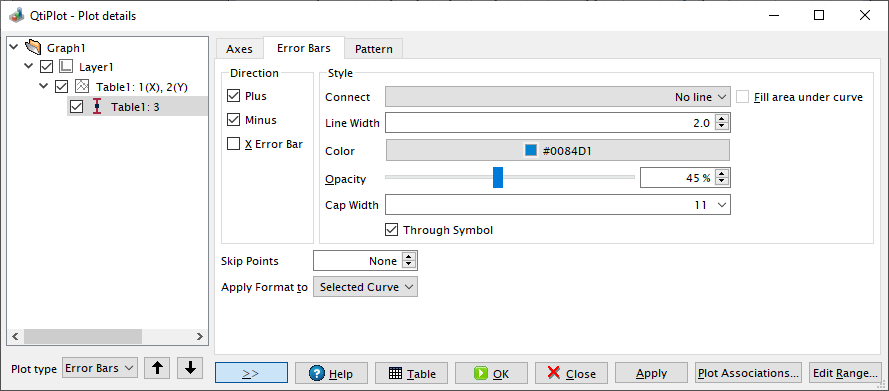
Task: Switch to the Axes tab
Action: (239, 49)
